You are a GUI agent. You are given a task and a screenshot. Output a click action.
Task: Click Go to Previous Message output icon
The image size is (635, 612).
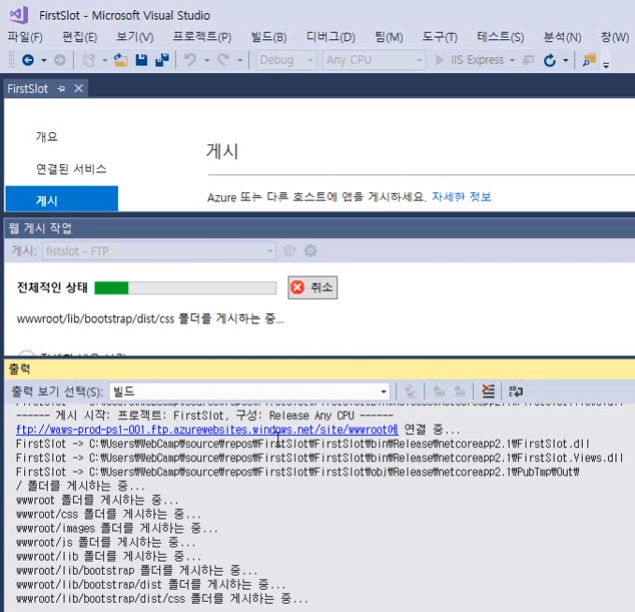(439, 391)
